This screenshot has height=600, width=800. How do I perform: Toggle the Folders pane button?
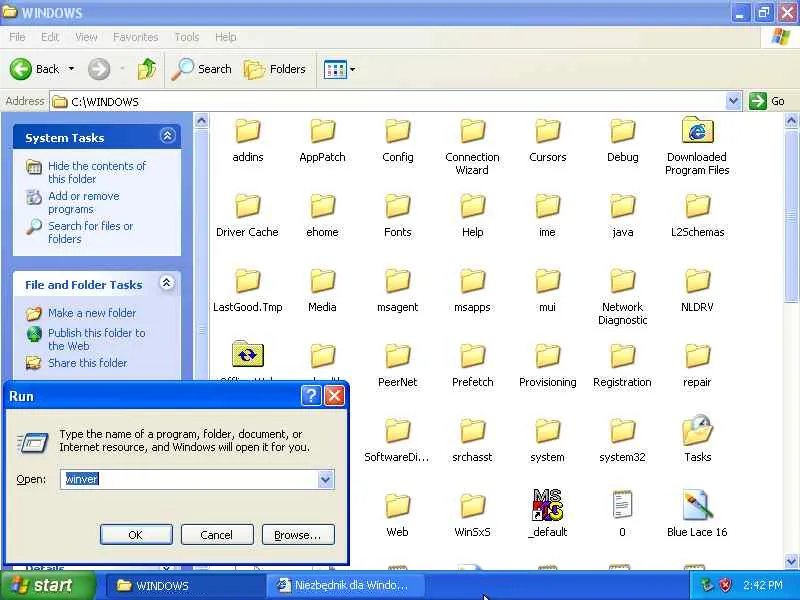click(275, 69)
